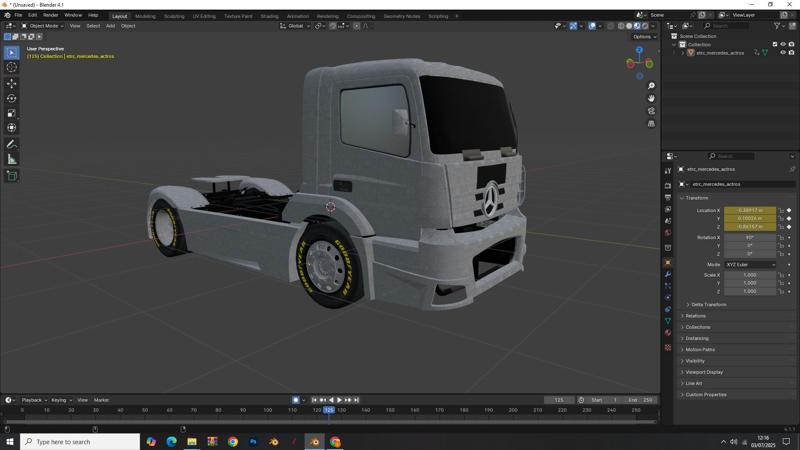The height and width of the screenshot is (450, 800).
Task: Open the Render menu
Action: point(51,15)
